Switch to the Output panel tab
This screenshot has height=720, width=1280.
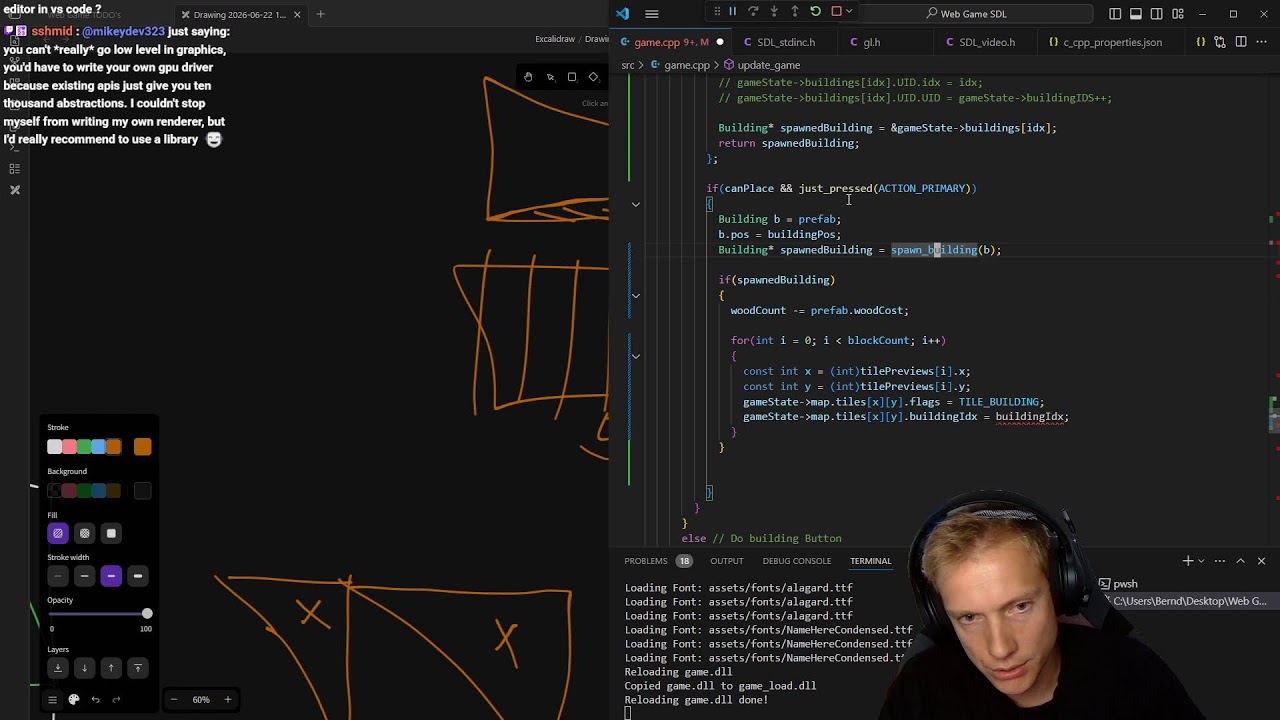(x=727, y=561)
